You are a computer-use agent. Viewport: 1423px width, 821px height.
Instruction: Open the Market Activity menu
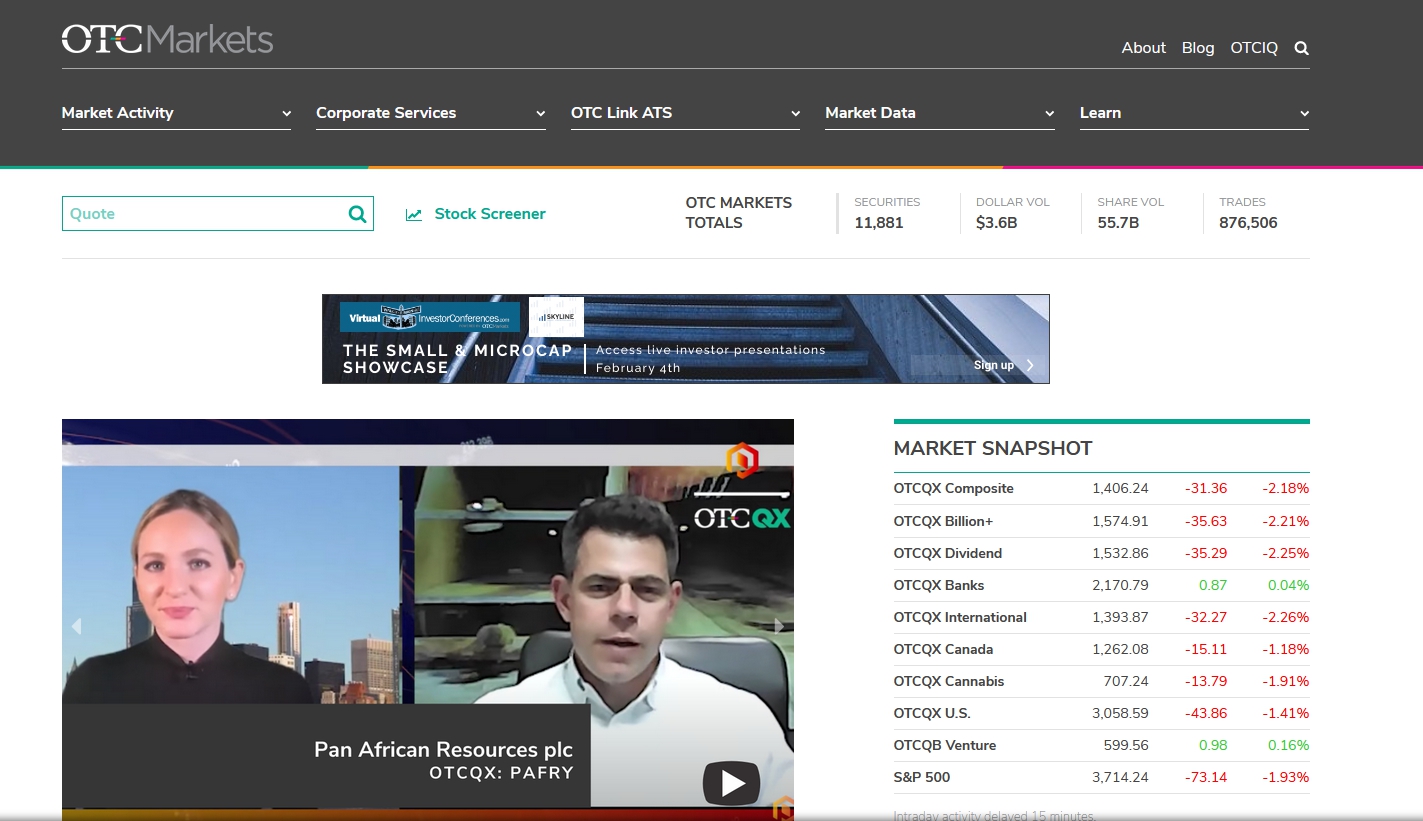click(x=176, y=113)
